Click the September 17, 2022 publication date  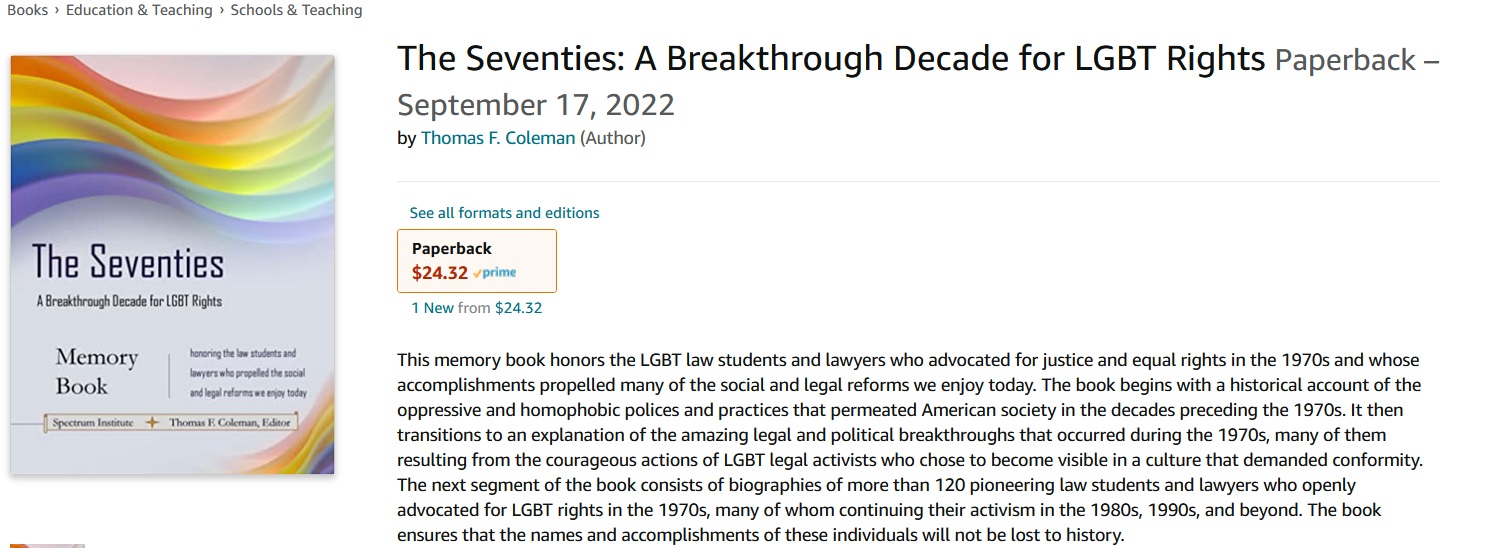536,104
